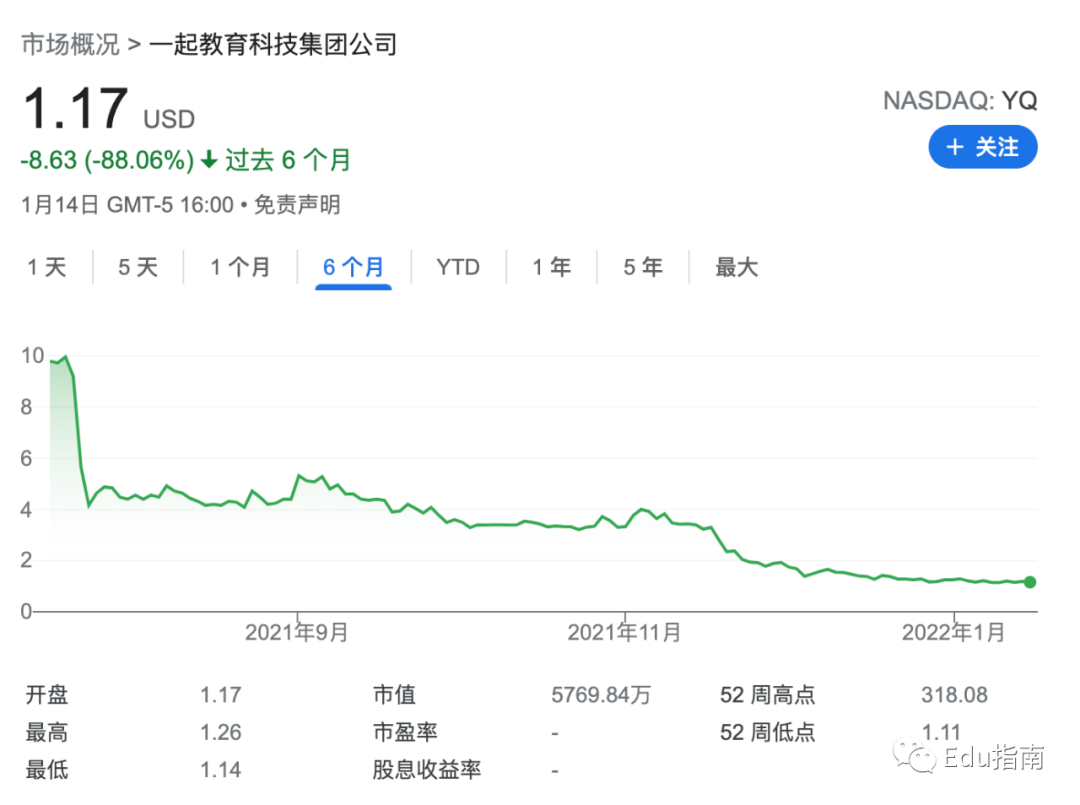Open the 市场概况 breadcrumb link
The image size is (1080, 805).
tap(70, 44)
